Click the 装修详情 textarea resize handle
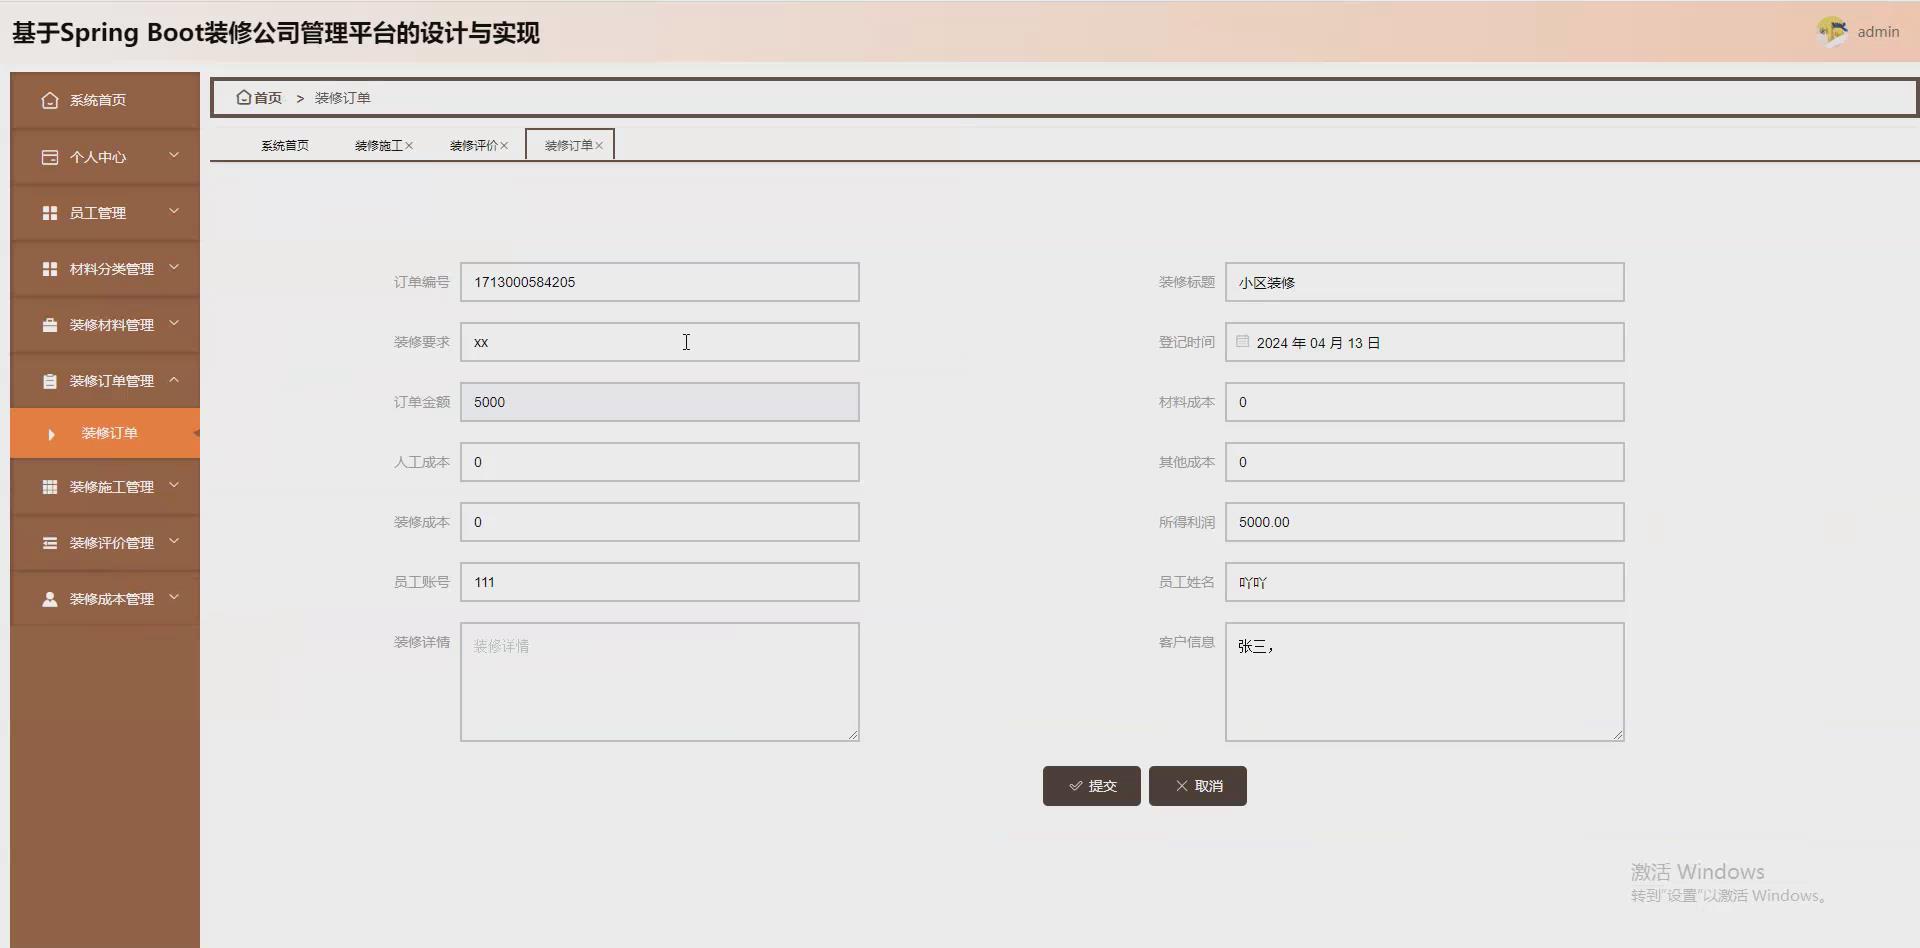The width and height of the screenshot is (1920, 948). coord(853,735)
